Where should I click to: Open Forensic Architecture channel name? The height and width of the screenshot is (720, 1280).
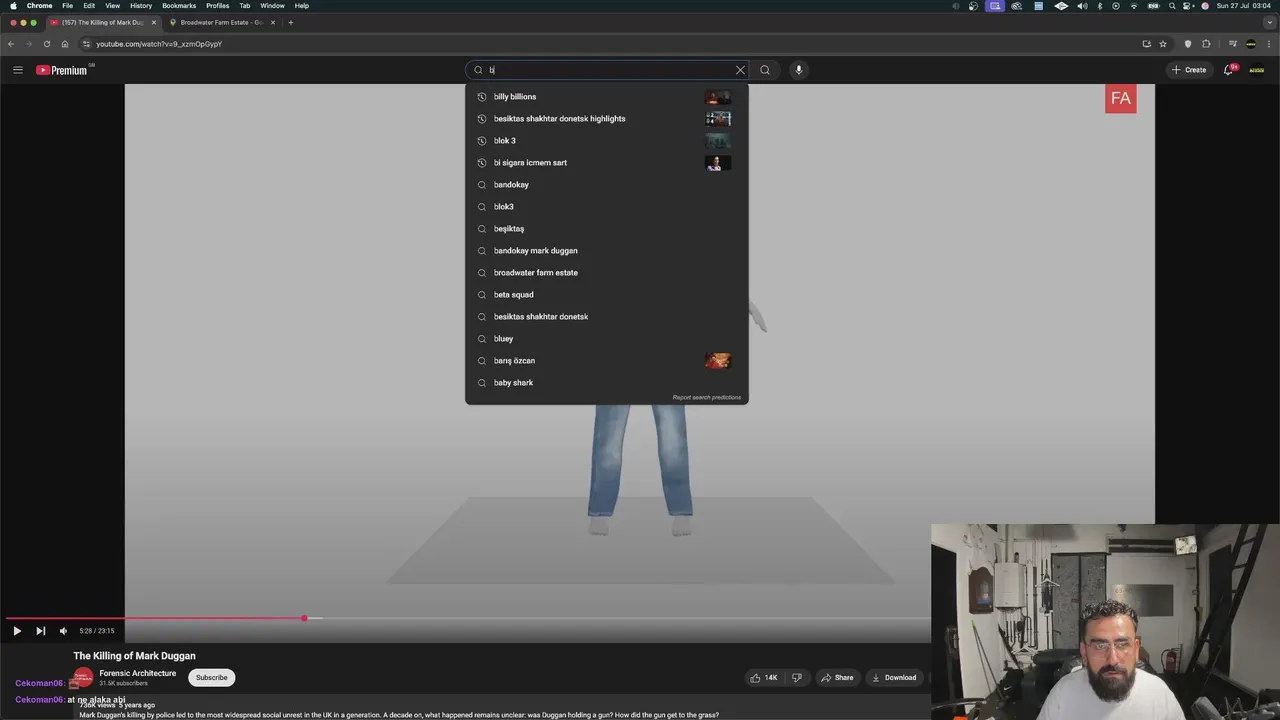click(137, 674)
